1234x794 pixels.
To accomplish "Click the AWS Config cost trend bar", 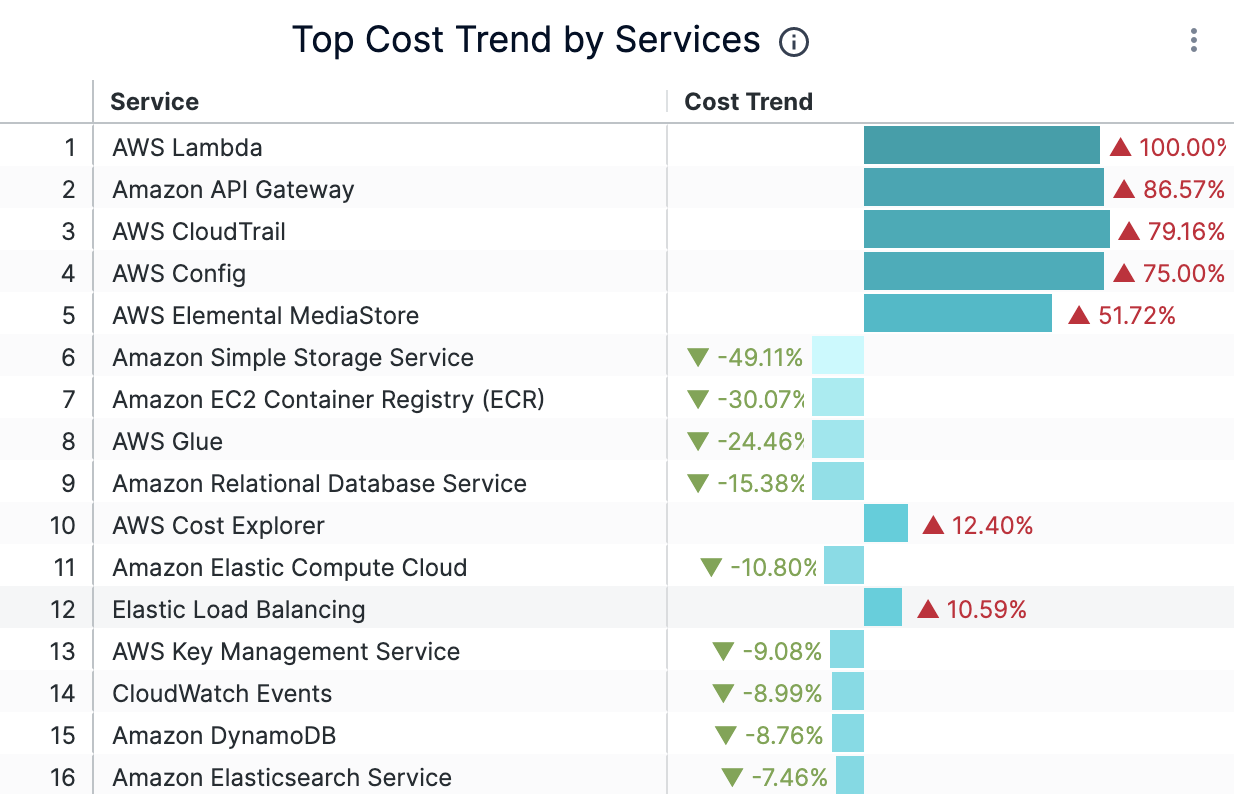I will coord(983,274).
